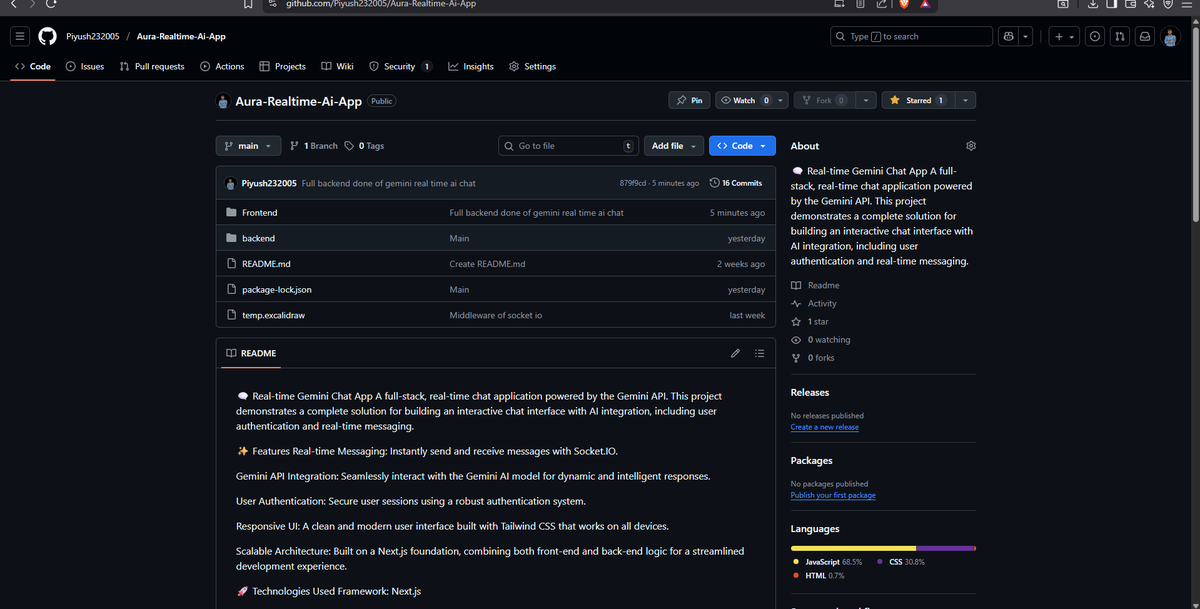The width and height of the screenshot is (1200, 609).
Task: Click the commit history clock icon
Action: coord(714,183)
